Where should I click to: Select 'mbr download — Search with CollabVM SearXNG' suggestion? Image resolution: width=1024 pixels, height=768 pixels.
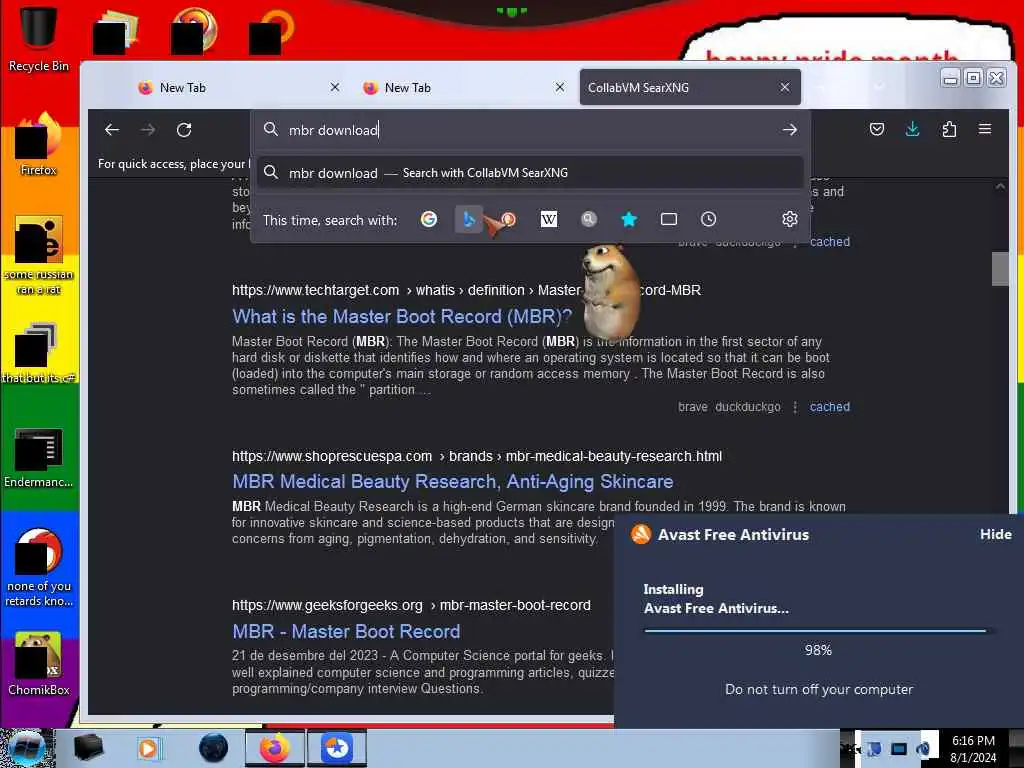[x=530, y=173]
